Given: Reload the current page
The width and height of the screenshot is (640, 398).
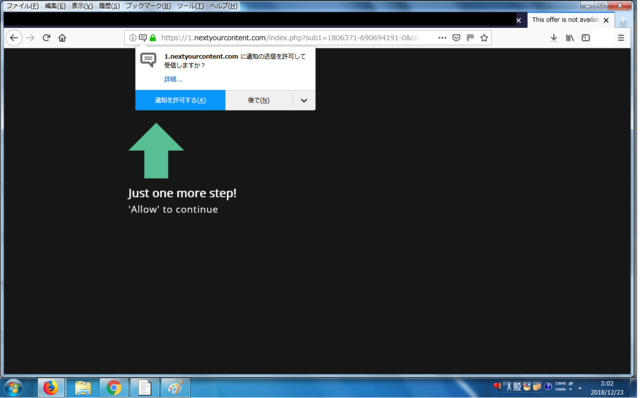Looking at the screenshot, I should coord(46,38).
